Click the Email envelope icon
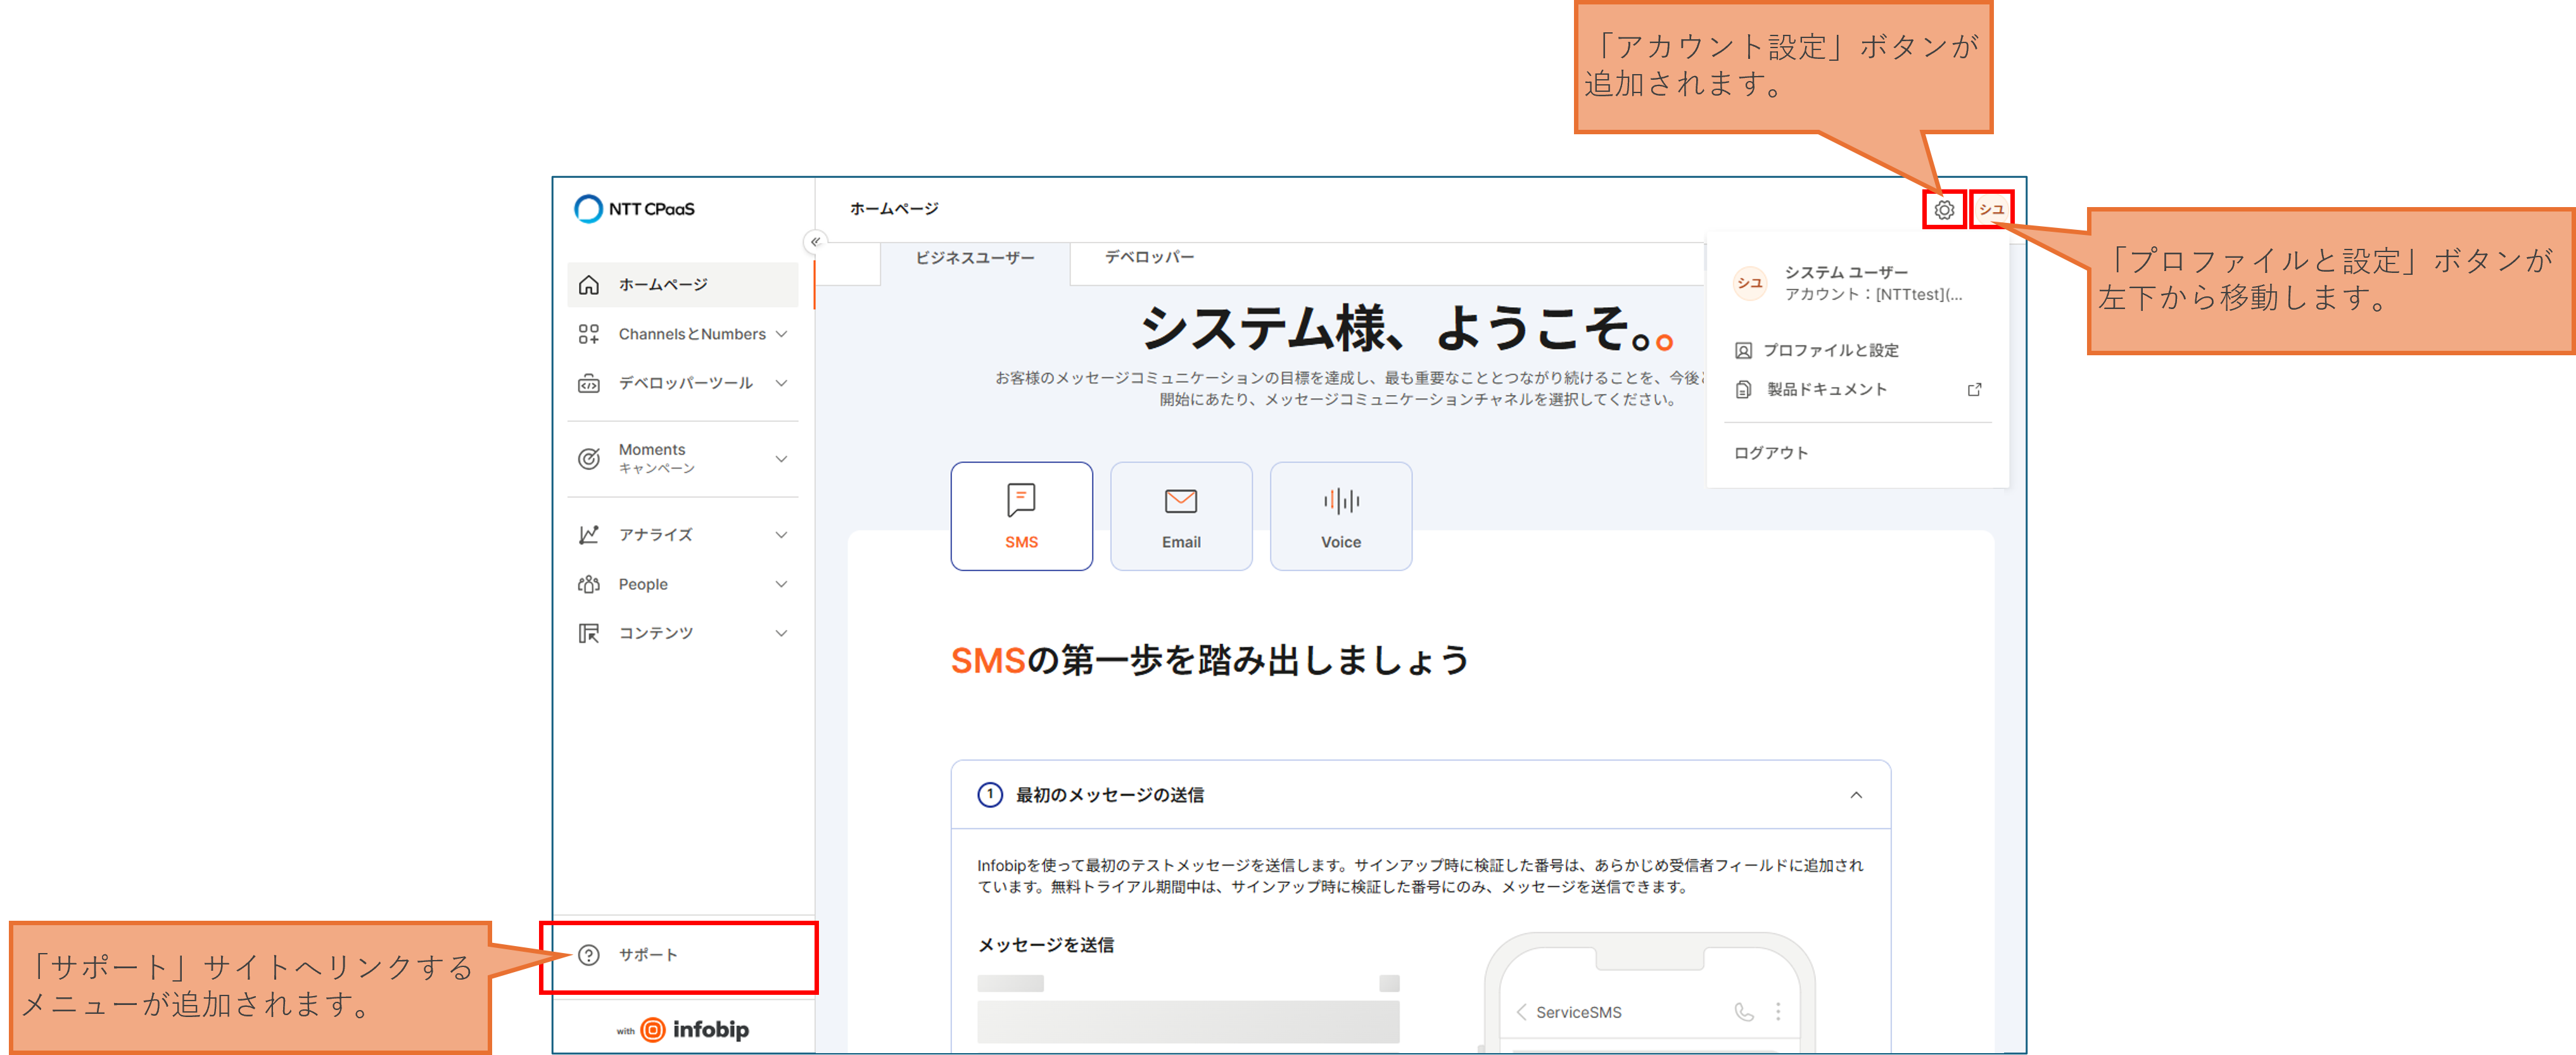This screenshot has height=1055, width=2576. point(1181,501)
